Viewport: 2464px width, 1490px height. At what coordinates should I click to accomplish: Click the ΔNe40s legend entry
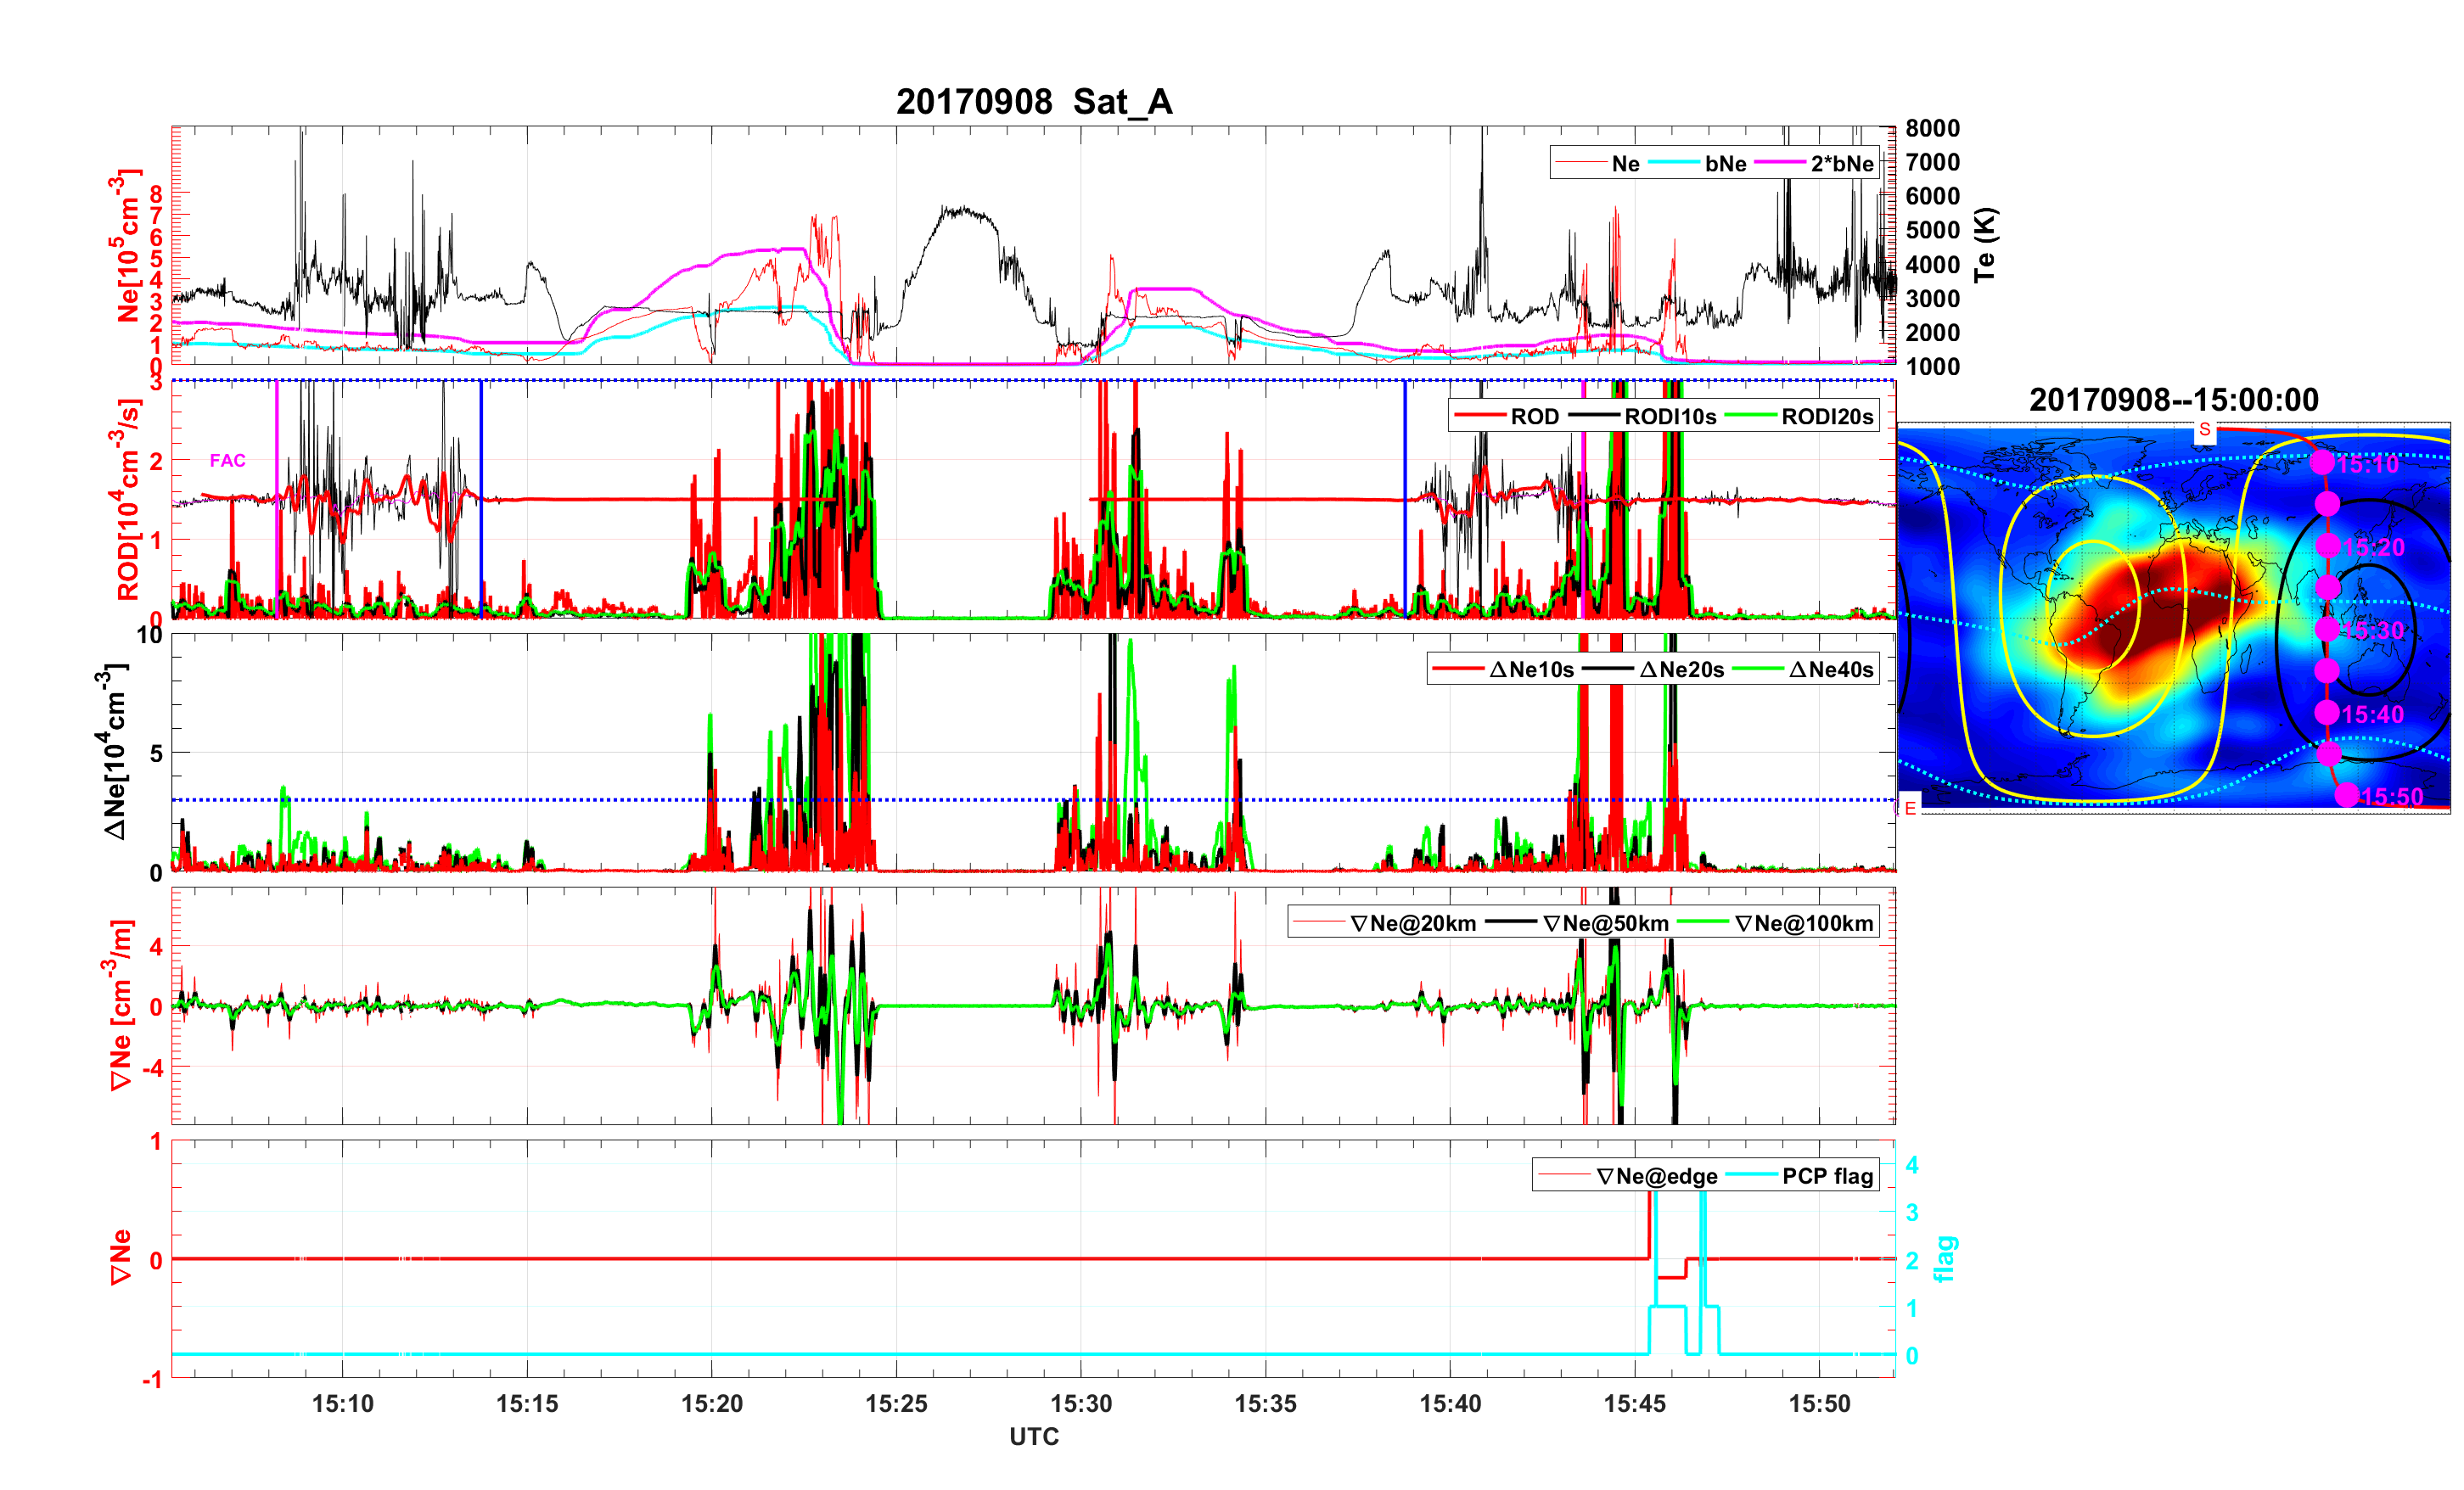(x=1830, y=670)
